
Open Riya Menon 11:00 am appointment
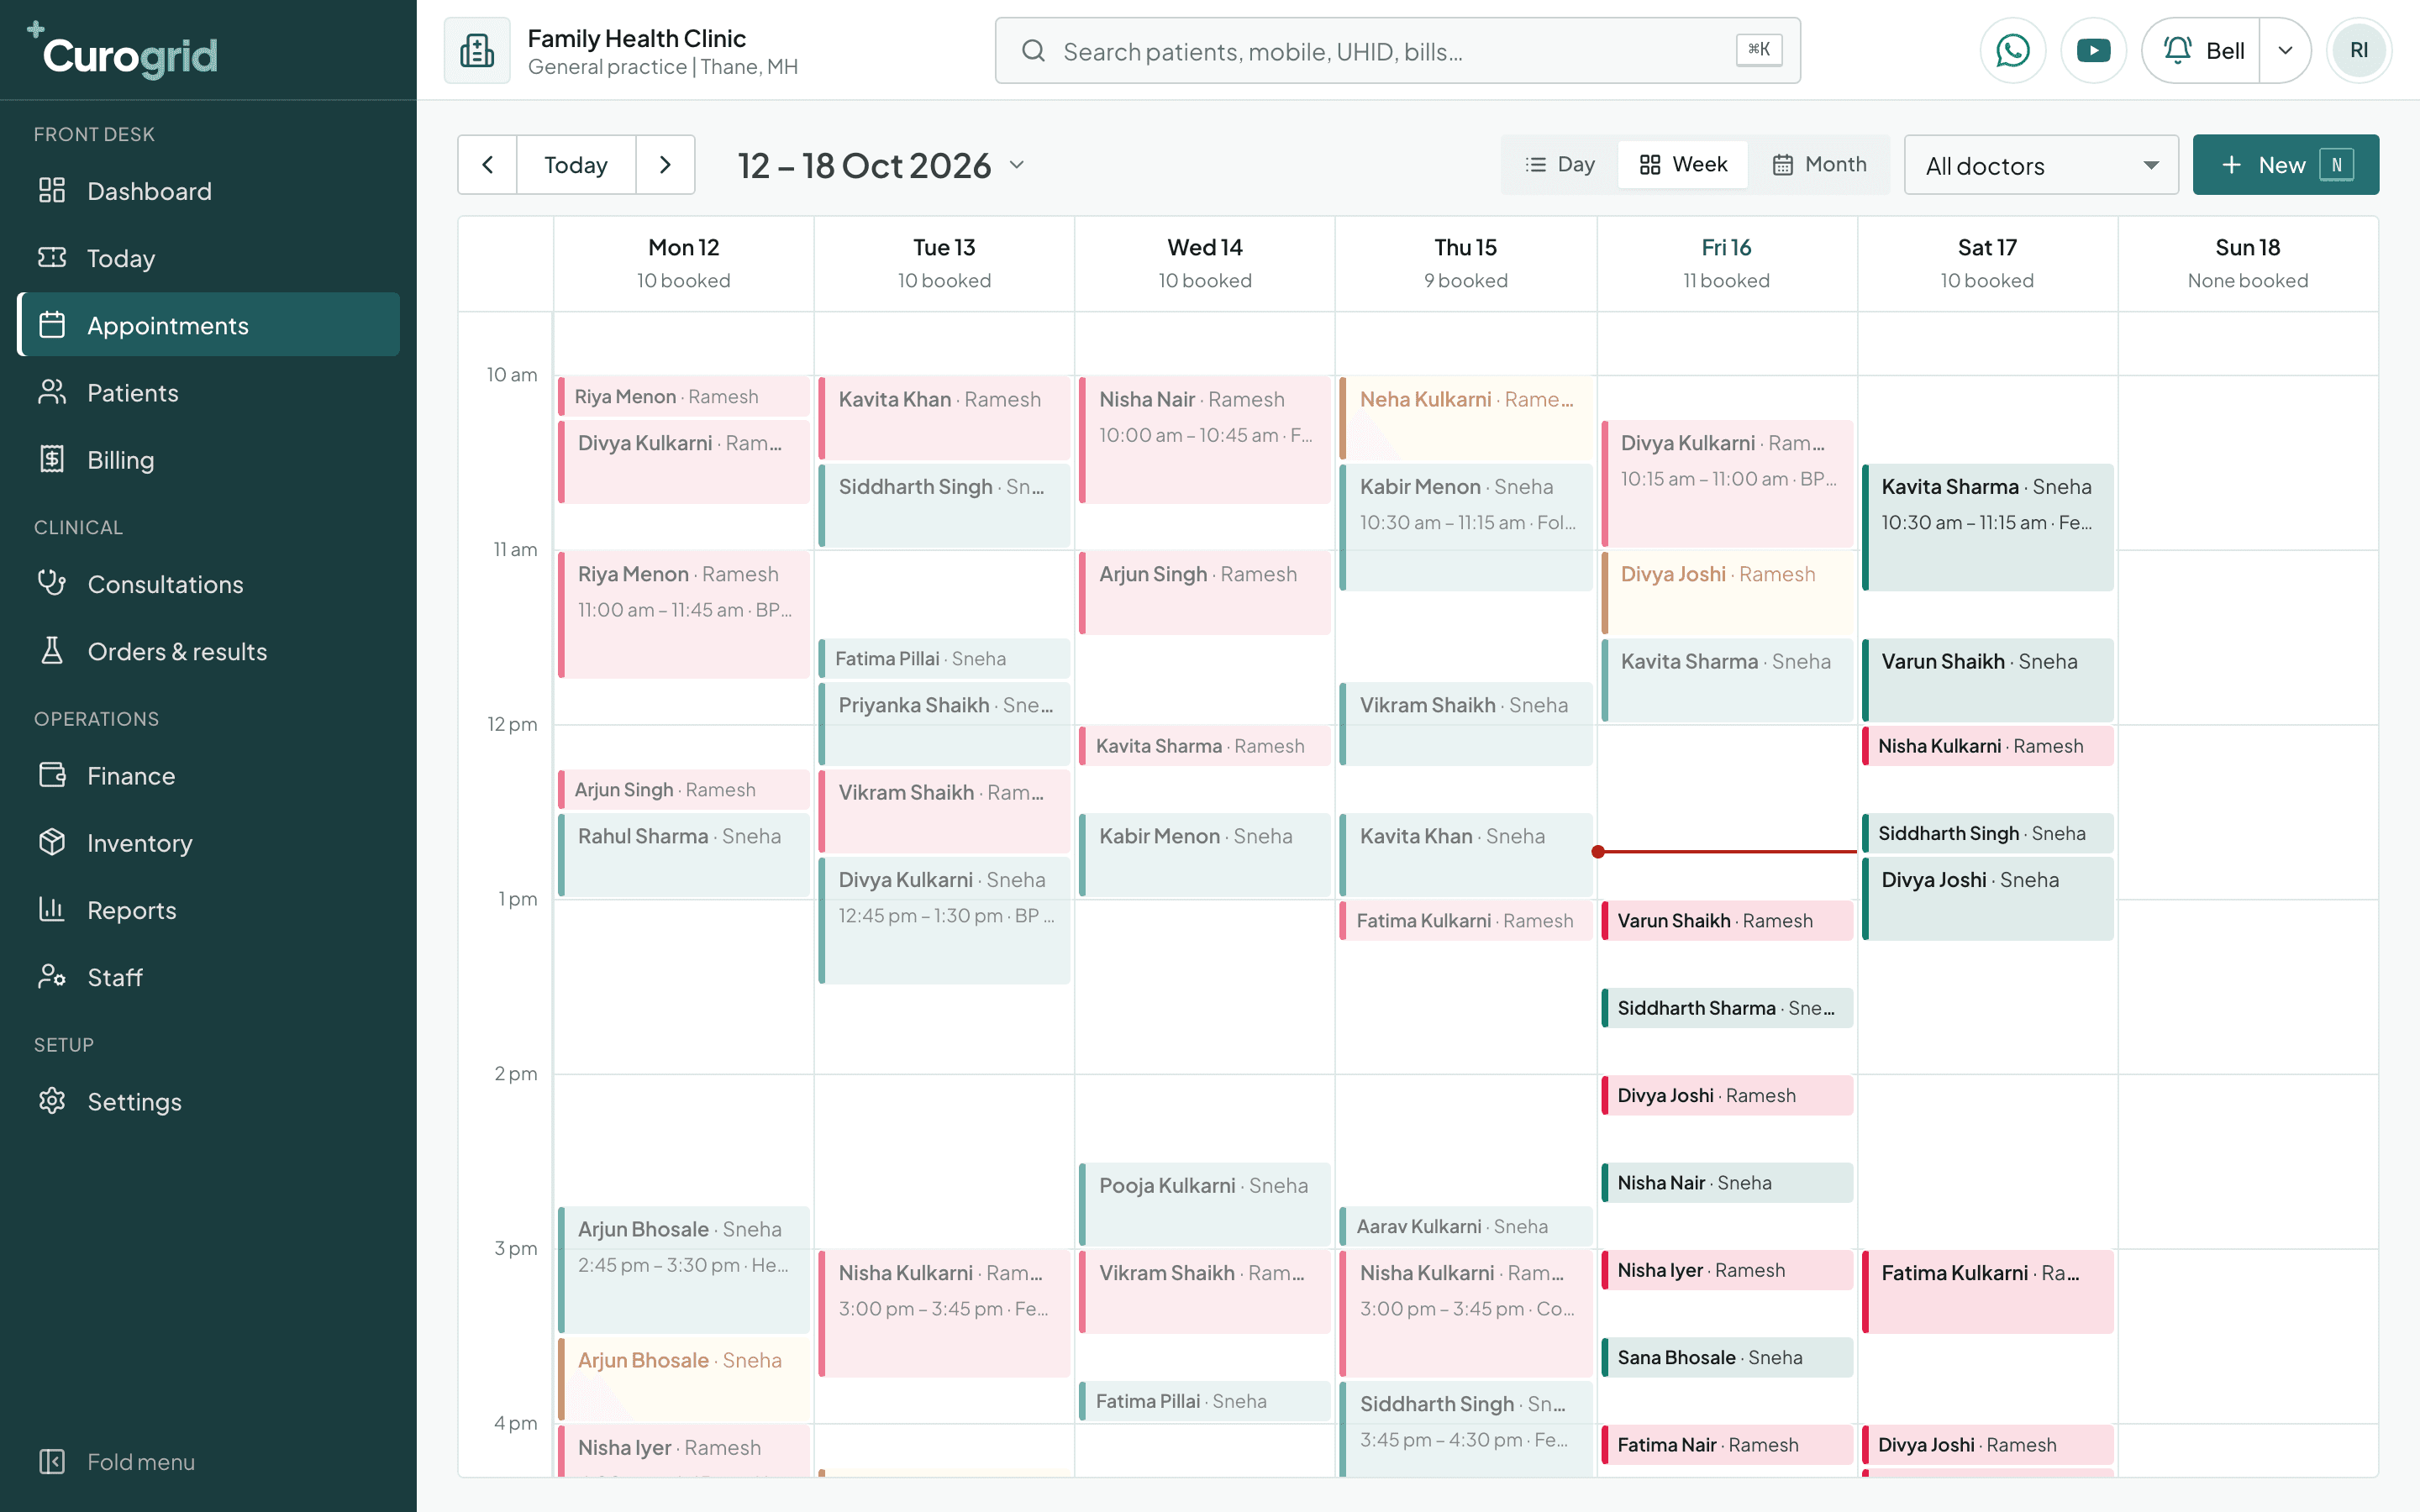(683, 614)
